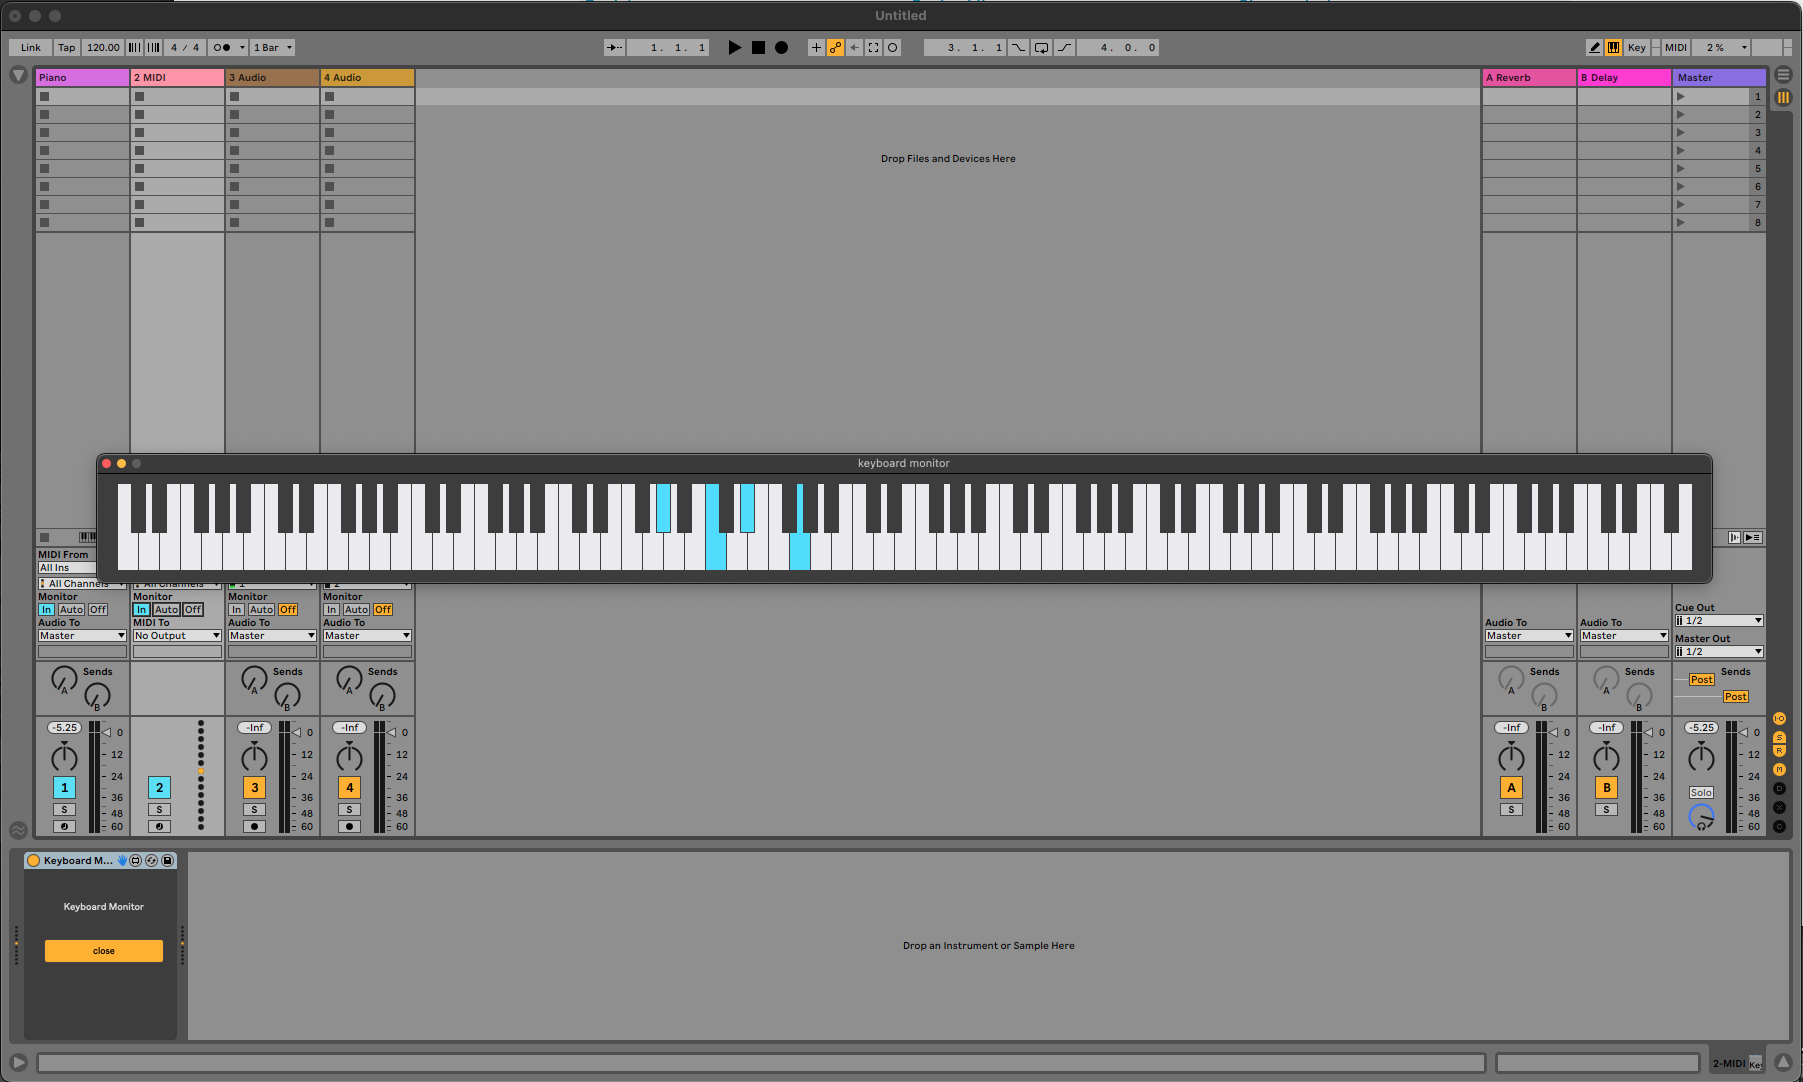
Task: Solo the Piano track
Action: (64, 810)
